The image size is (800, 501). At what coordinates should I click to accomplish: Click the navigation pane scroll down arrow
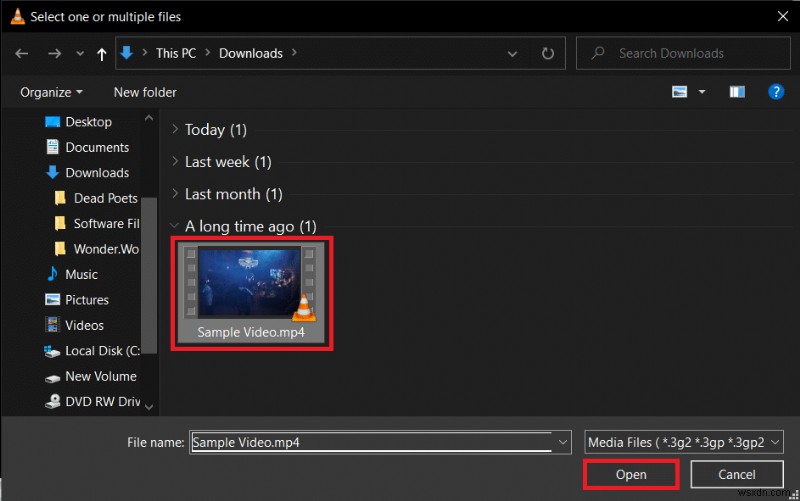(148, 407)
